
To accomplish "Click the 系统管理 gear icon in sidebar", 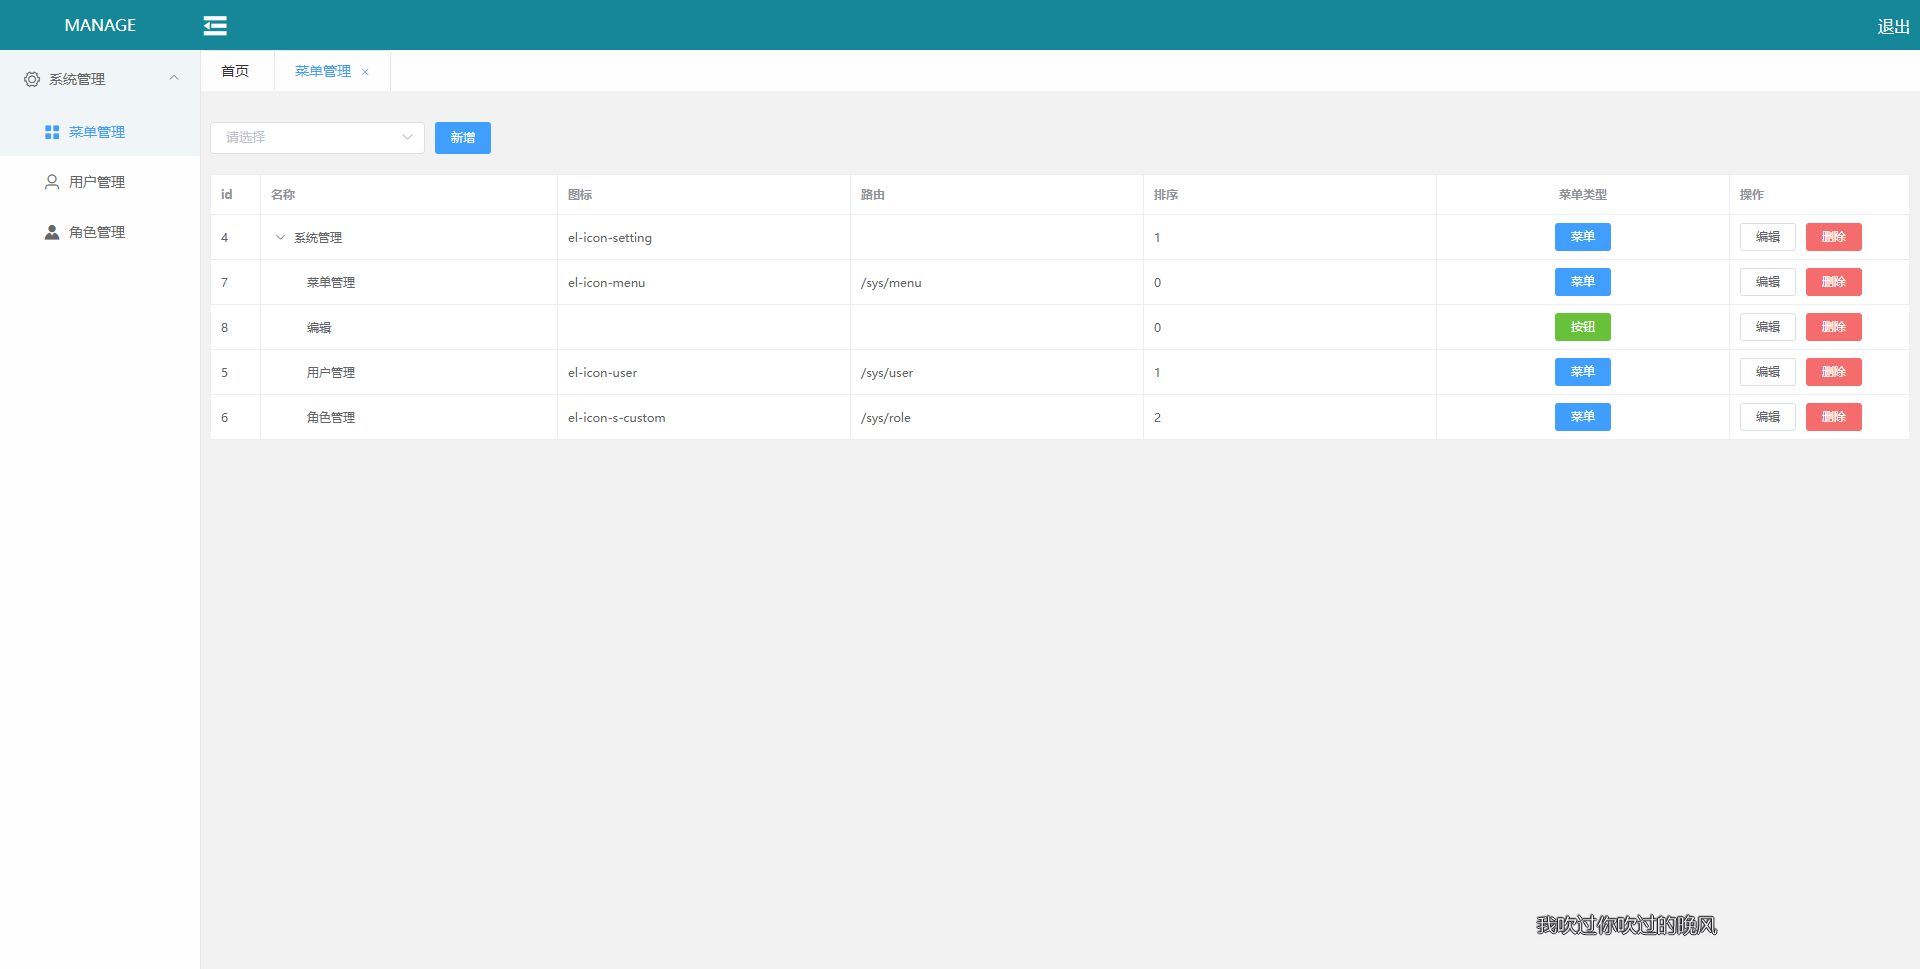I will coord(32,79).
